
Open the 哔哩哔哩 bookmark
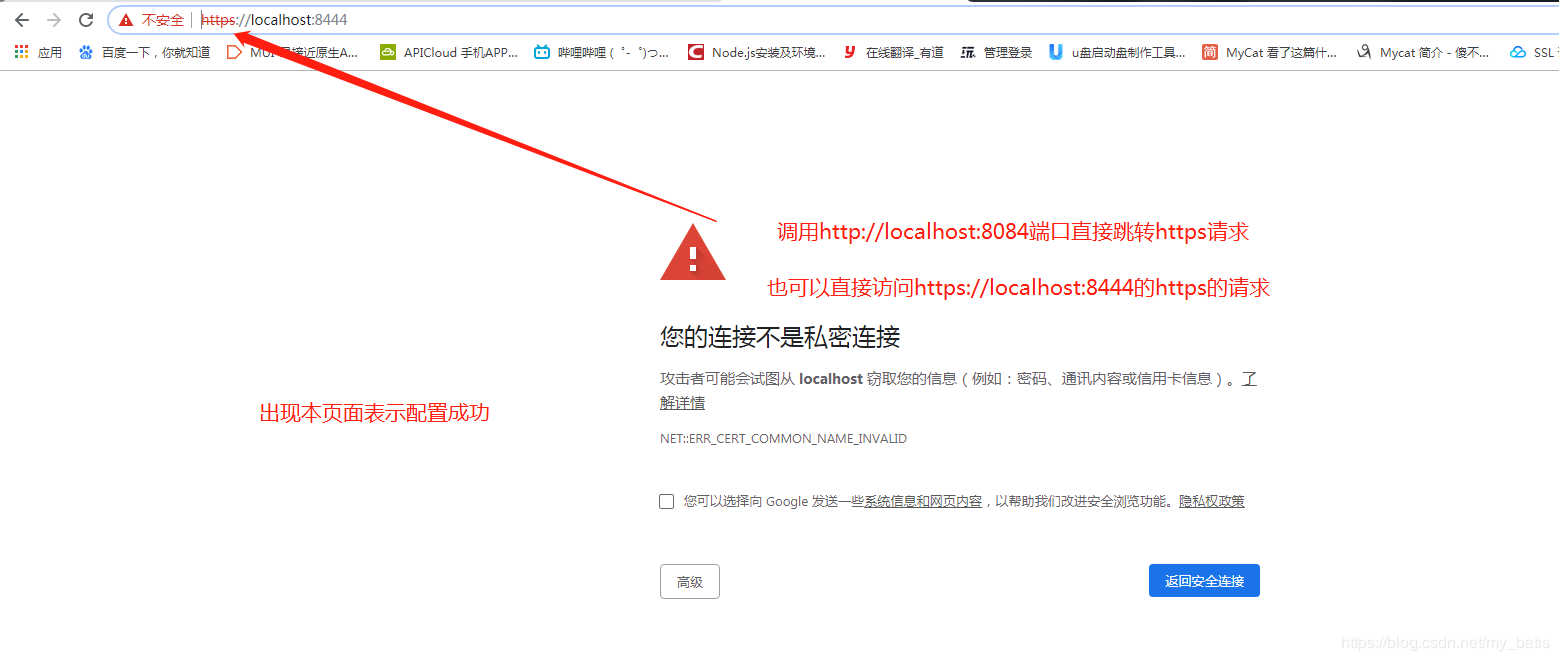[x=602, y=52]
